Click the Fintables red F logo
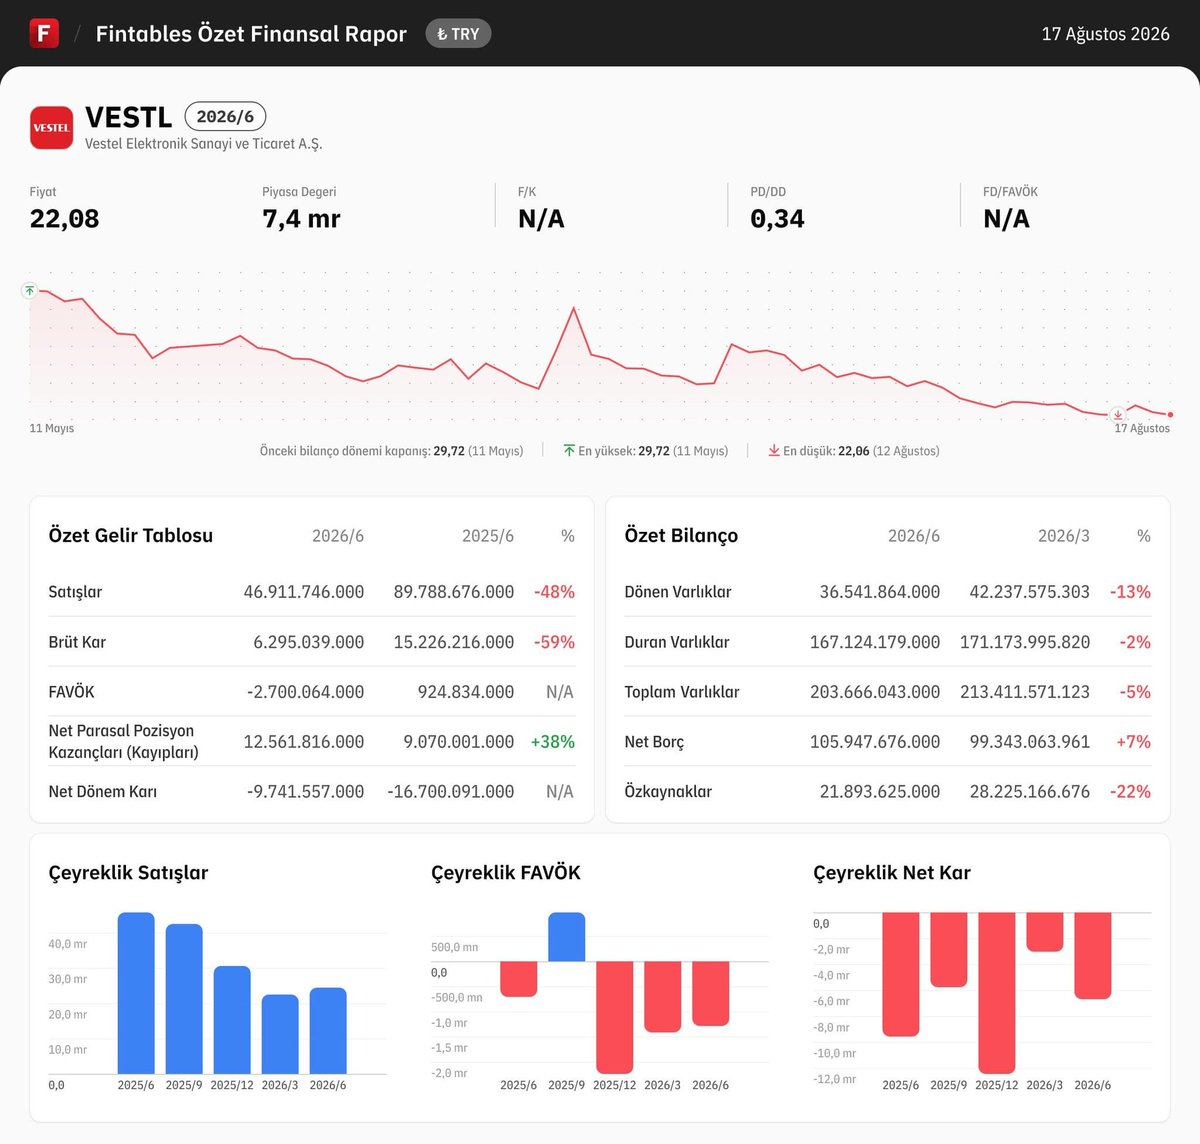Screen dimensions: 1200x1144 click(x=44, y=33)
